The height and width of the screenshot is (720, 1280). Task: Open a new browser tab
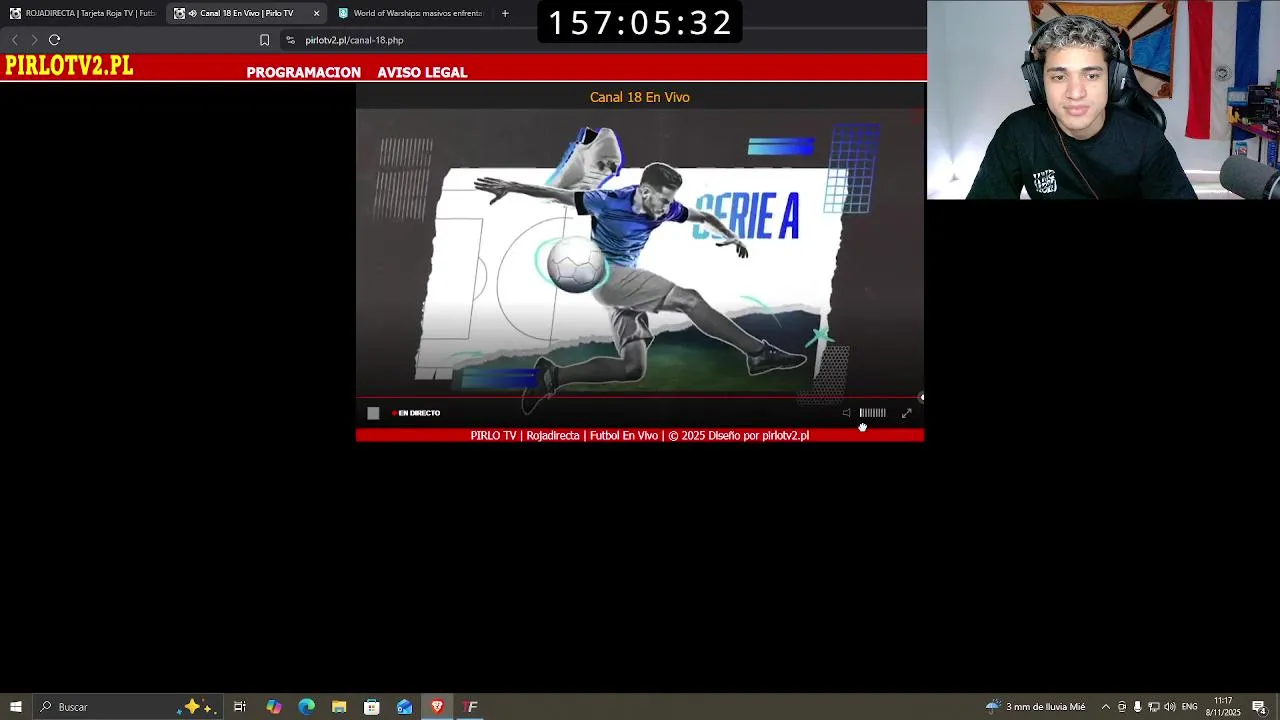click(505, 13)
